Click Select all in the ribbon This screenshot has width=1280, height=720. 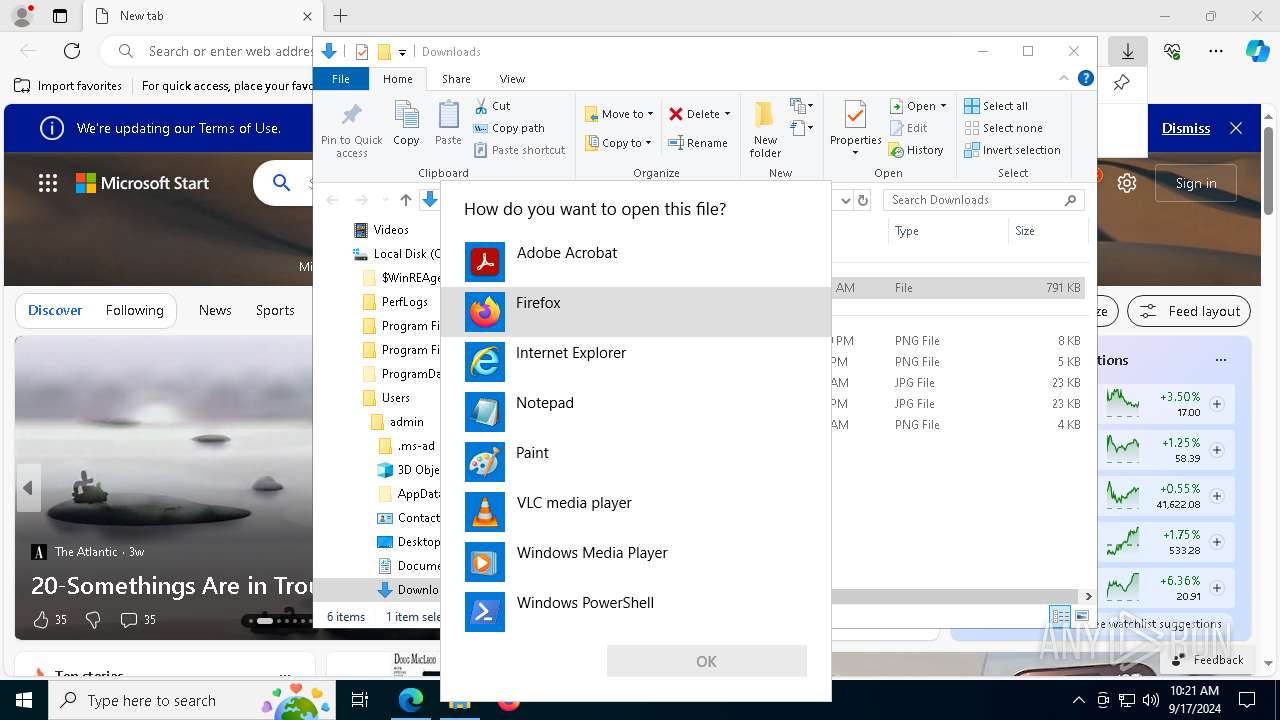996,106
